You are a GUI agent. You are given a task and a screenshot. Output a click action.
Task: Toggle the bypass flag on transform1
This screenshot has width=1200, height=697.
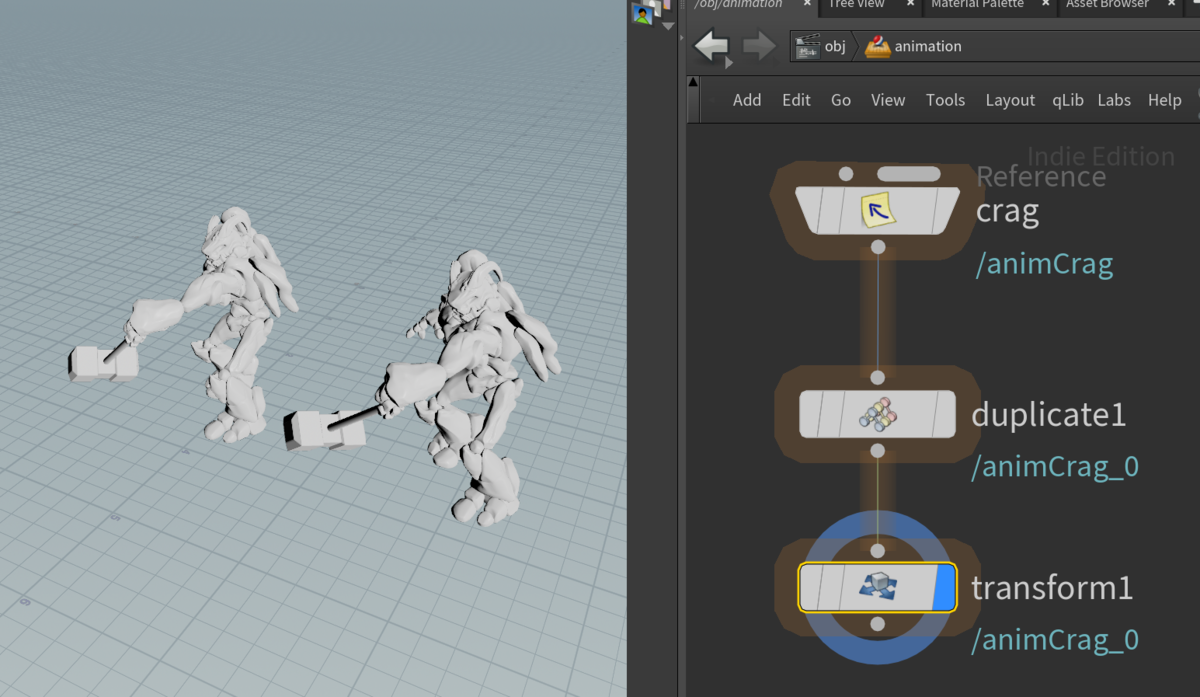812,587
